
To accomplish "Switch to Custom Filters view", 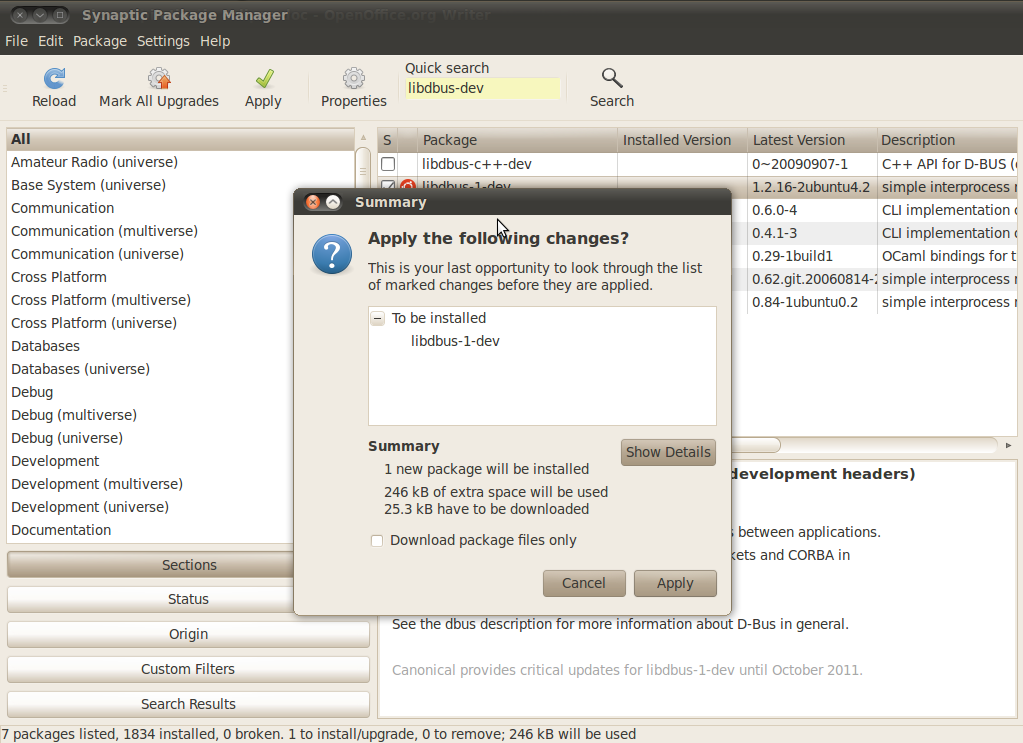I will (187, 669).
